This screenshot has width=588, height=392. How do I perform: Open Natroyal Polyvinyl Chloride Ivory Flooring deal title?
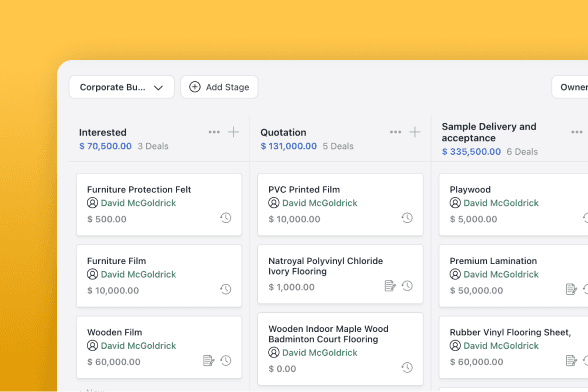pyautogui.click(x=326, y=266)
